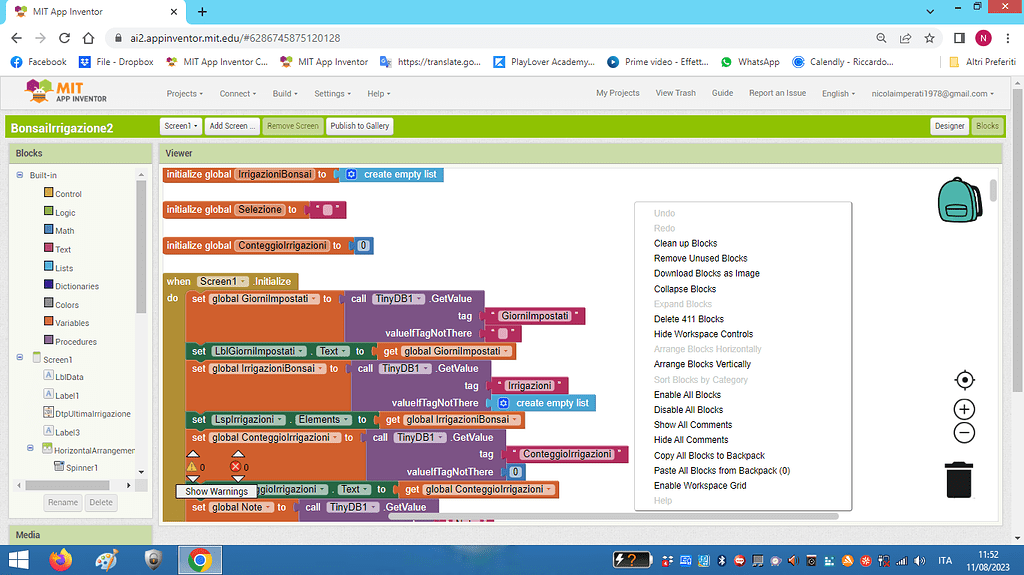Click the address bar URL field
Image resolution: width=1024 pixels, height=575 pixels.
click(490, 38)
